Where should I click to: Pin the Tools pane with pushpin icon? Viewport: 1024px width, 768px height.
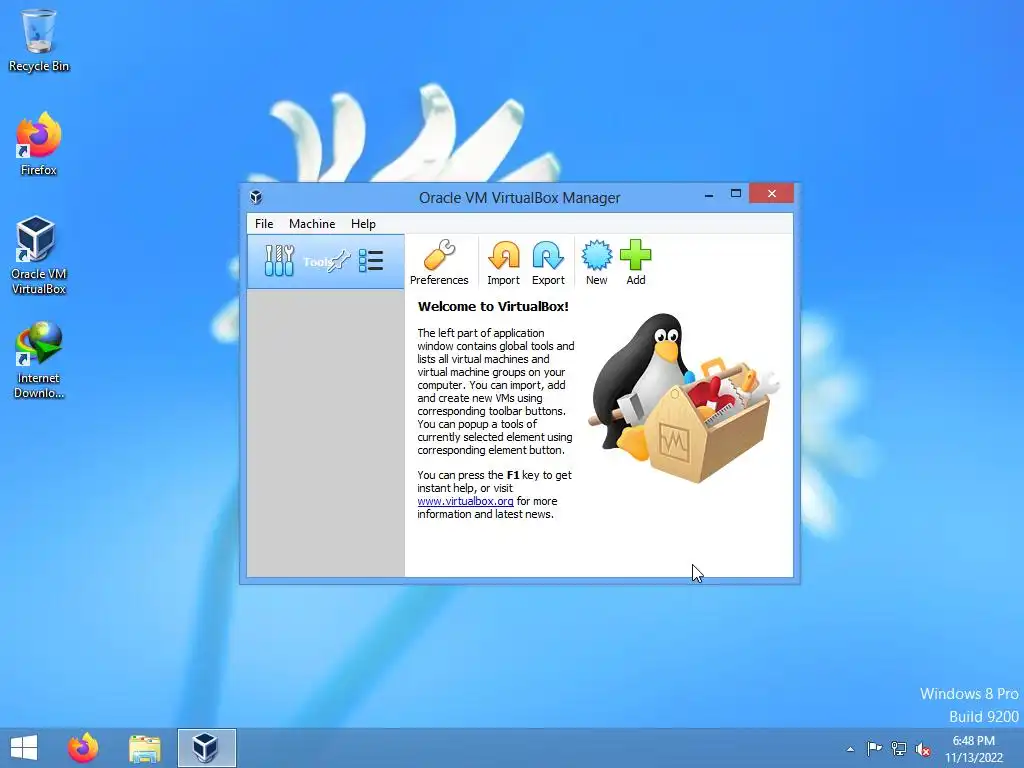click(x=338, y=261)
